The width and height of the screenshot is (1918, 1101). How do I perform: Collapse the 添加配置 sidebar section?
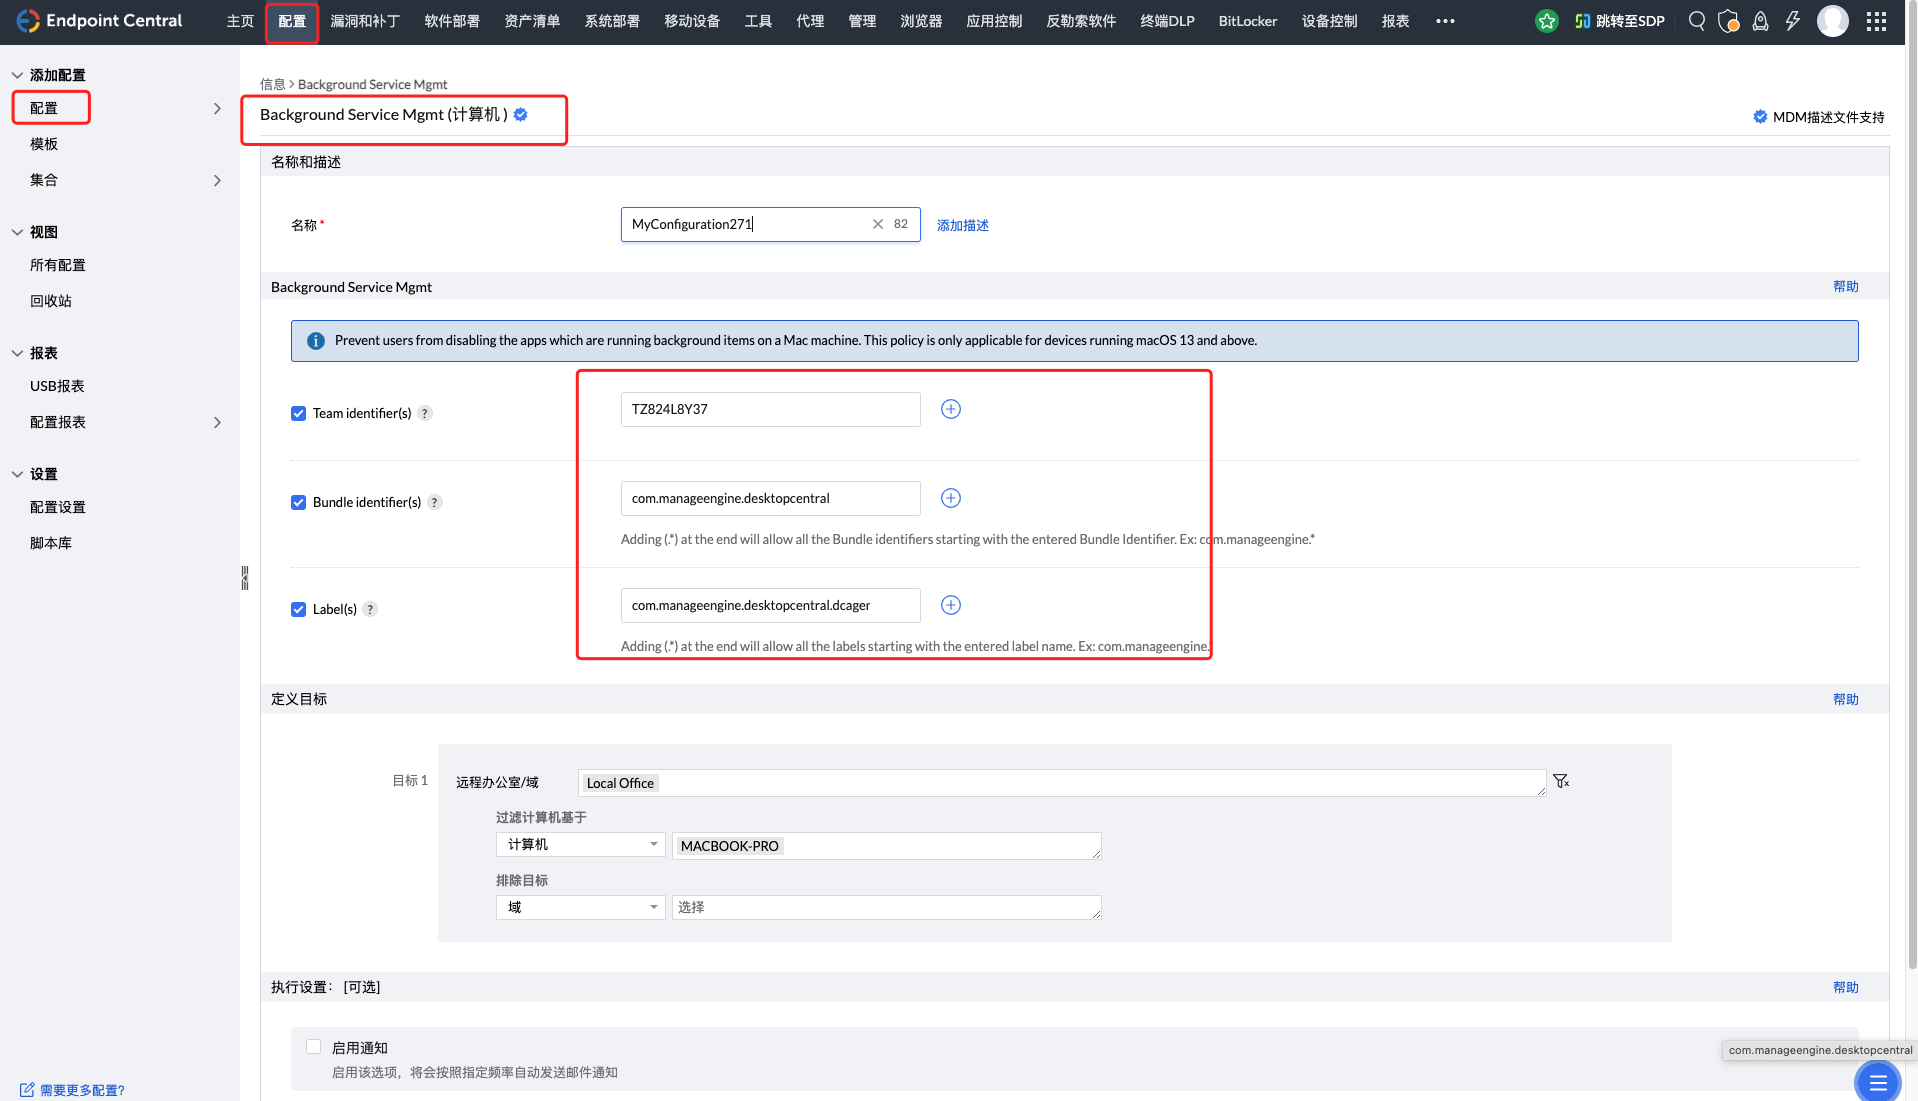click(17, 75)
